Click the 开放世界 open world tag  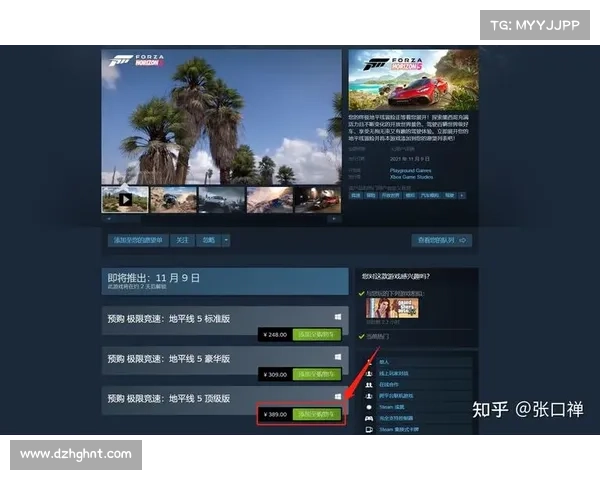[390, 196]
